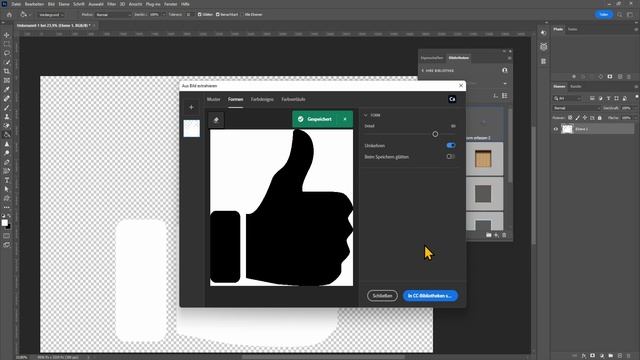Toggle the Benachbart checkbox
Screen dimensions: 640x360
click(x=218, y=15)
